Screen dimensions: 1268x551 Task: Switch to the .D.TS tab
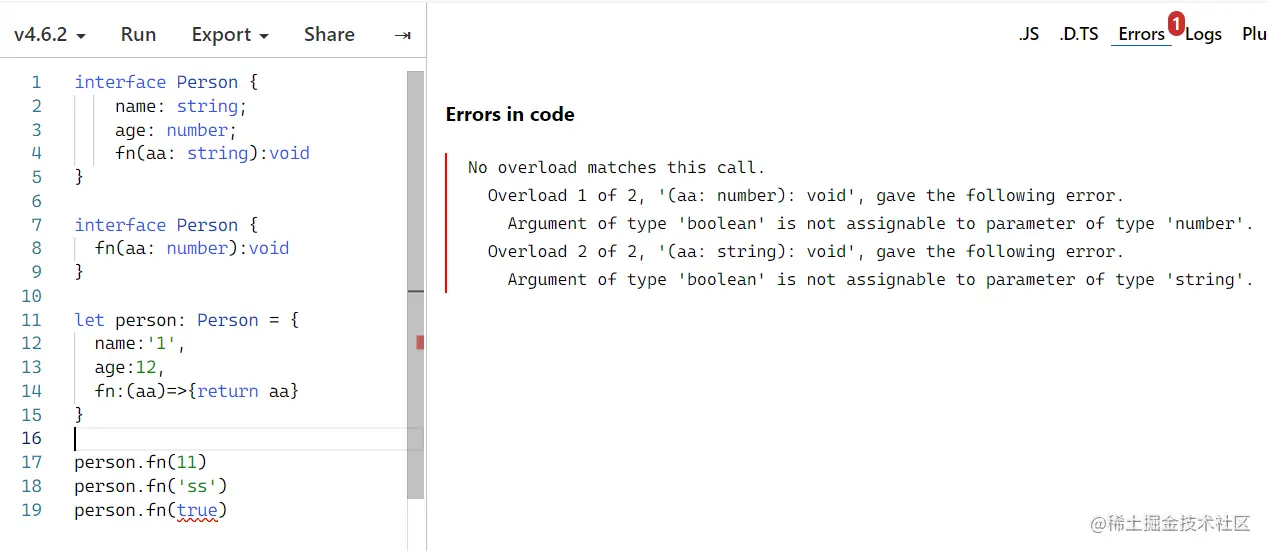click(x=1079, y=34)
